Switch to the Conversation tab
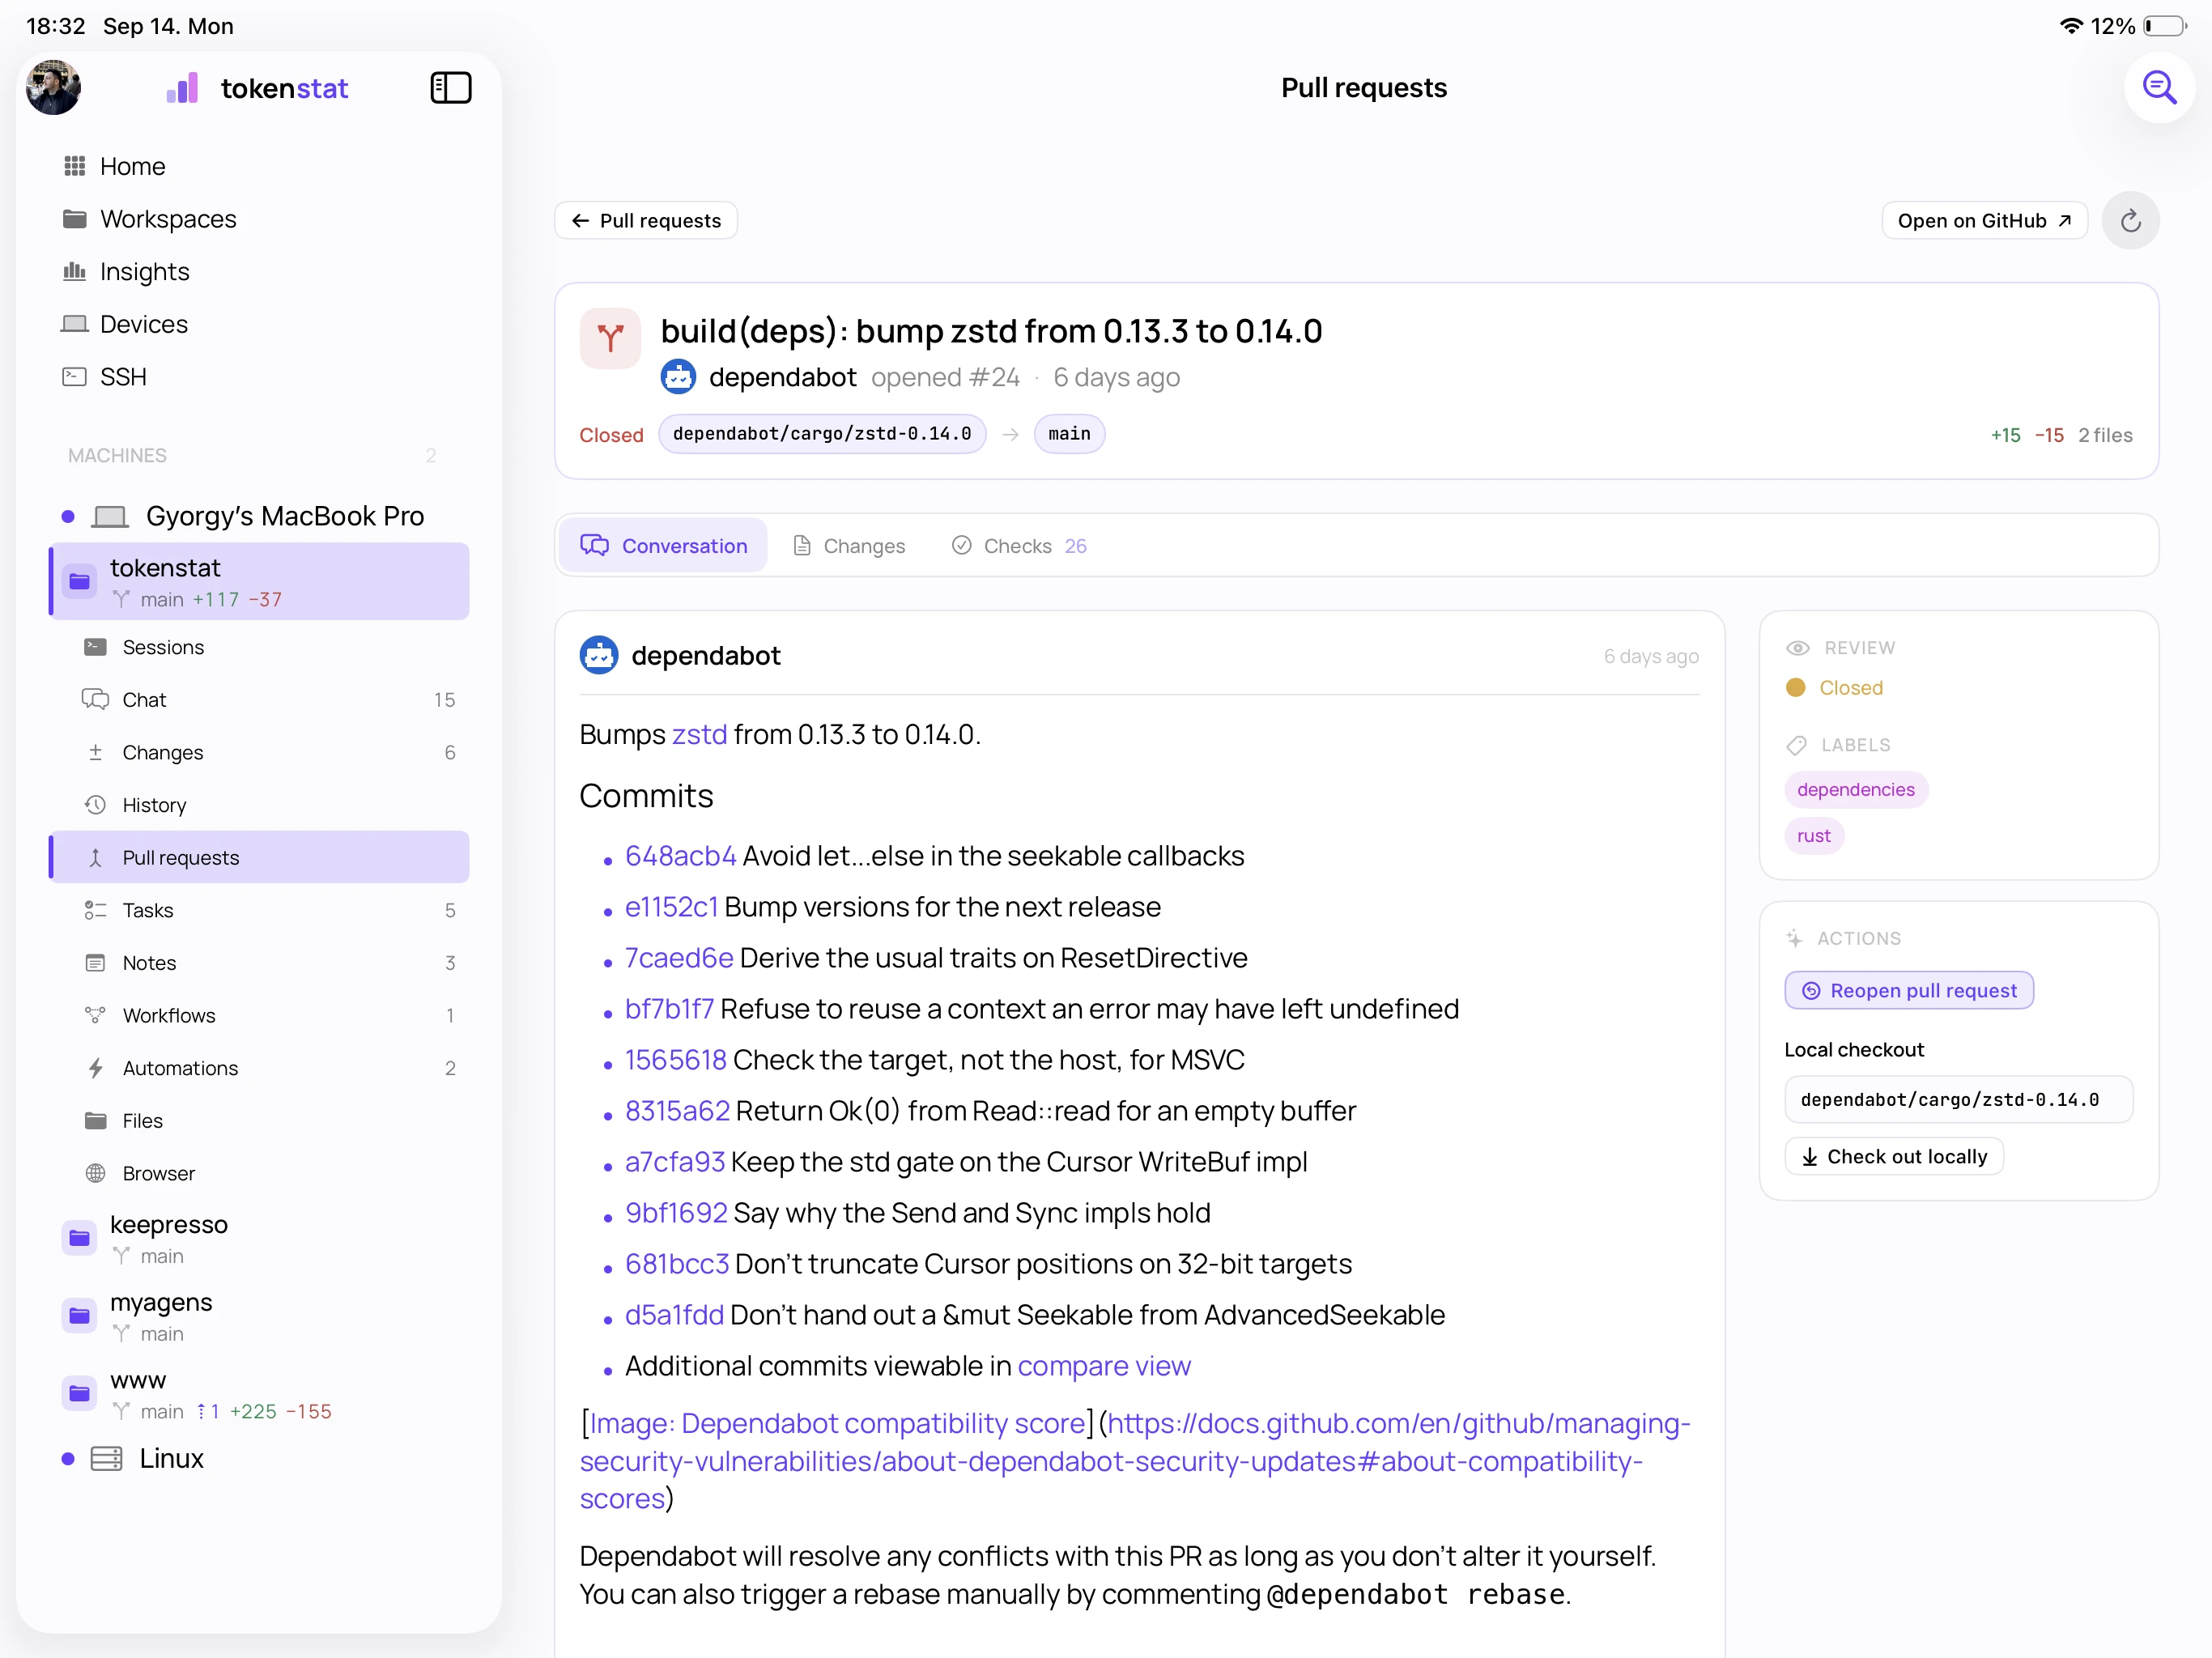 point(664,545)
